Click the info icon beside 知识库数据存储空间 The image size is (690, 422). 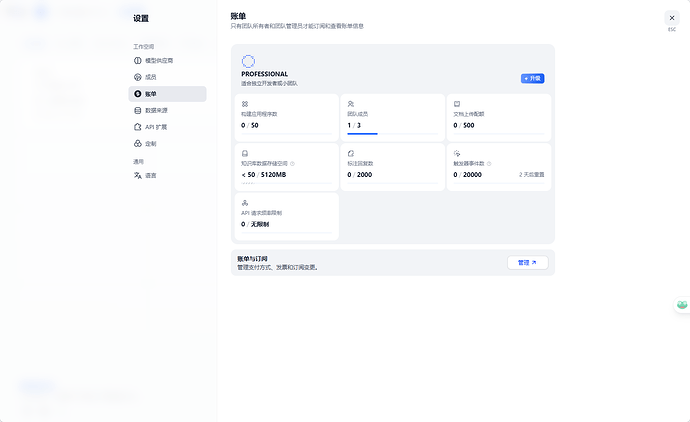tap(292, 164)
